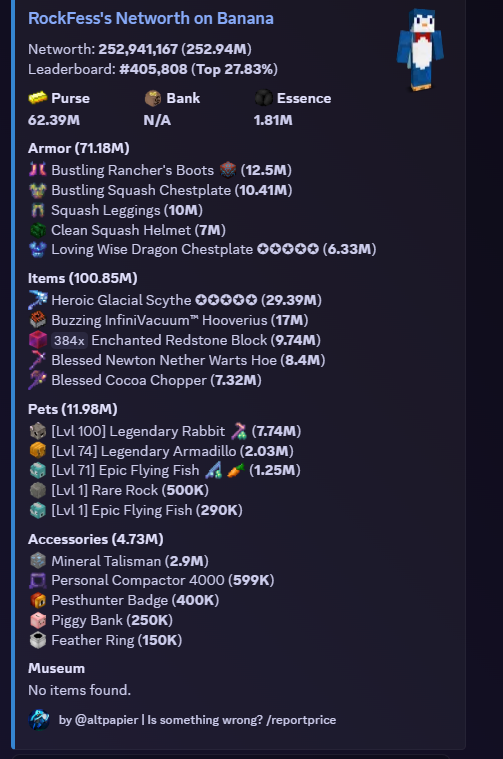Open the RockFess's Networth on Banana title link

pyautogui.click(x=151, y=18)
